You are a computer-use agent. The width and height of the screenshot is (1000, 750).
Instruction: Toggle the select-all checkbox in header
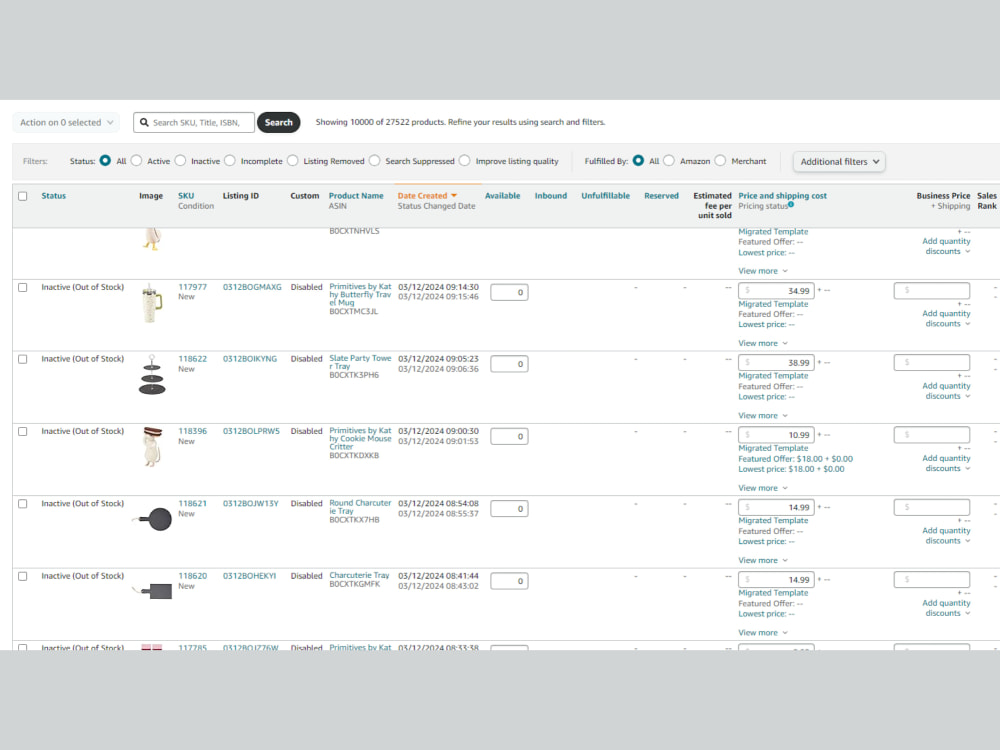pos(23,196)
